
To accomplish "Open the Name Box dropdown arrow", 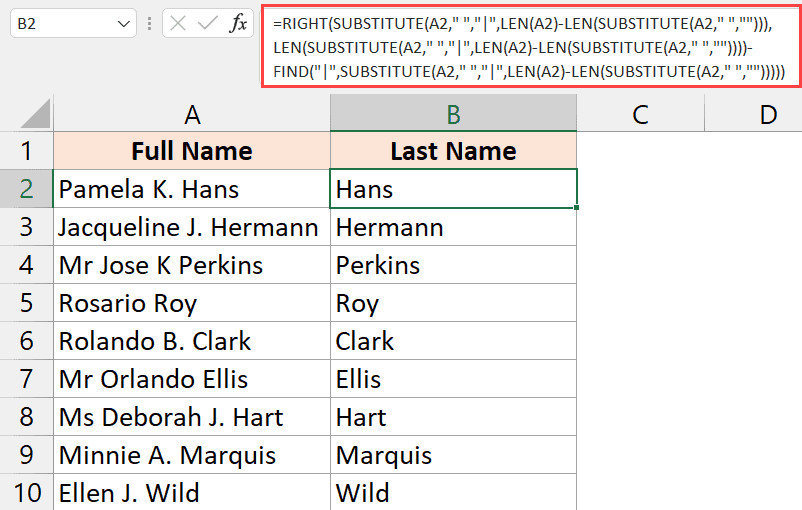I will (124, 24).
